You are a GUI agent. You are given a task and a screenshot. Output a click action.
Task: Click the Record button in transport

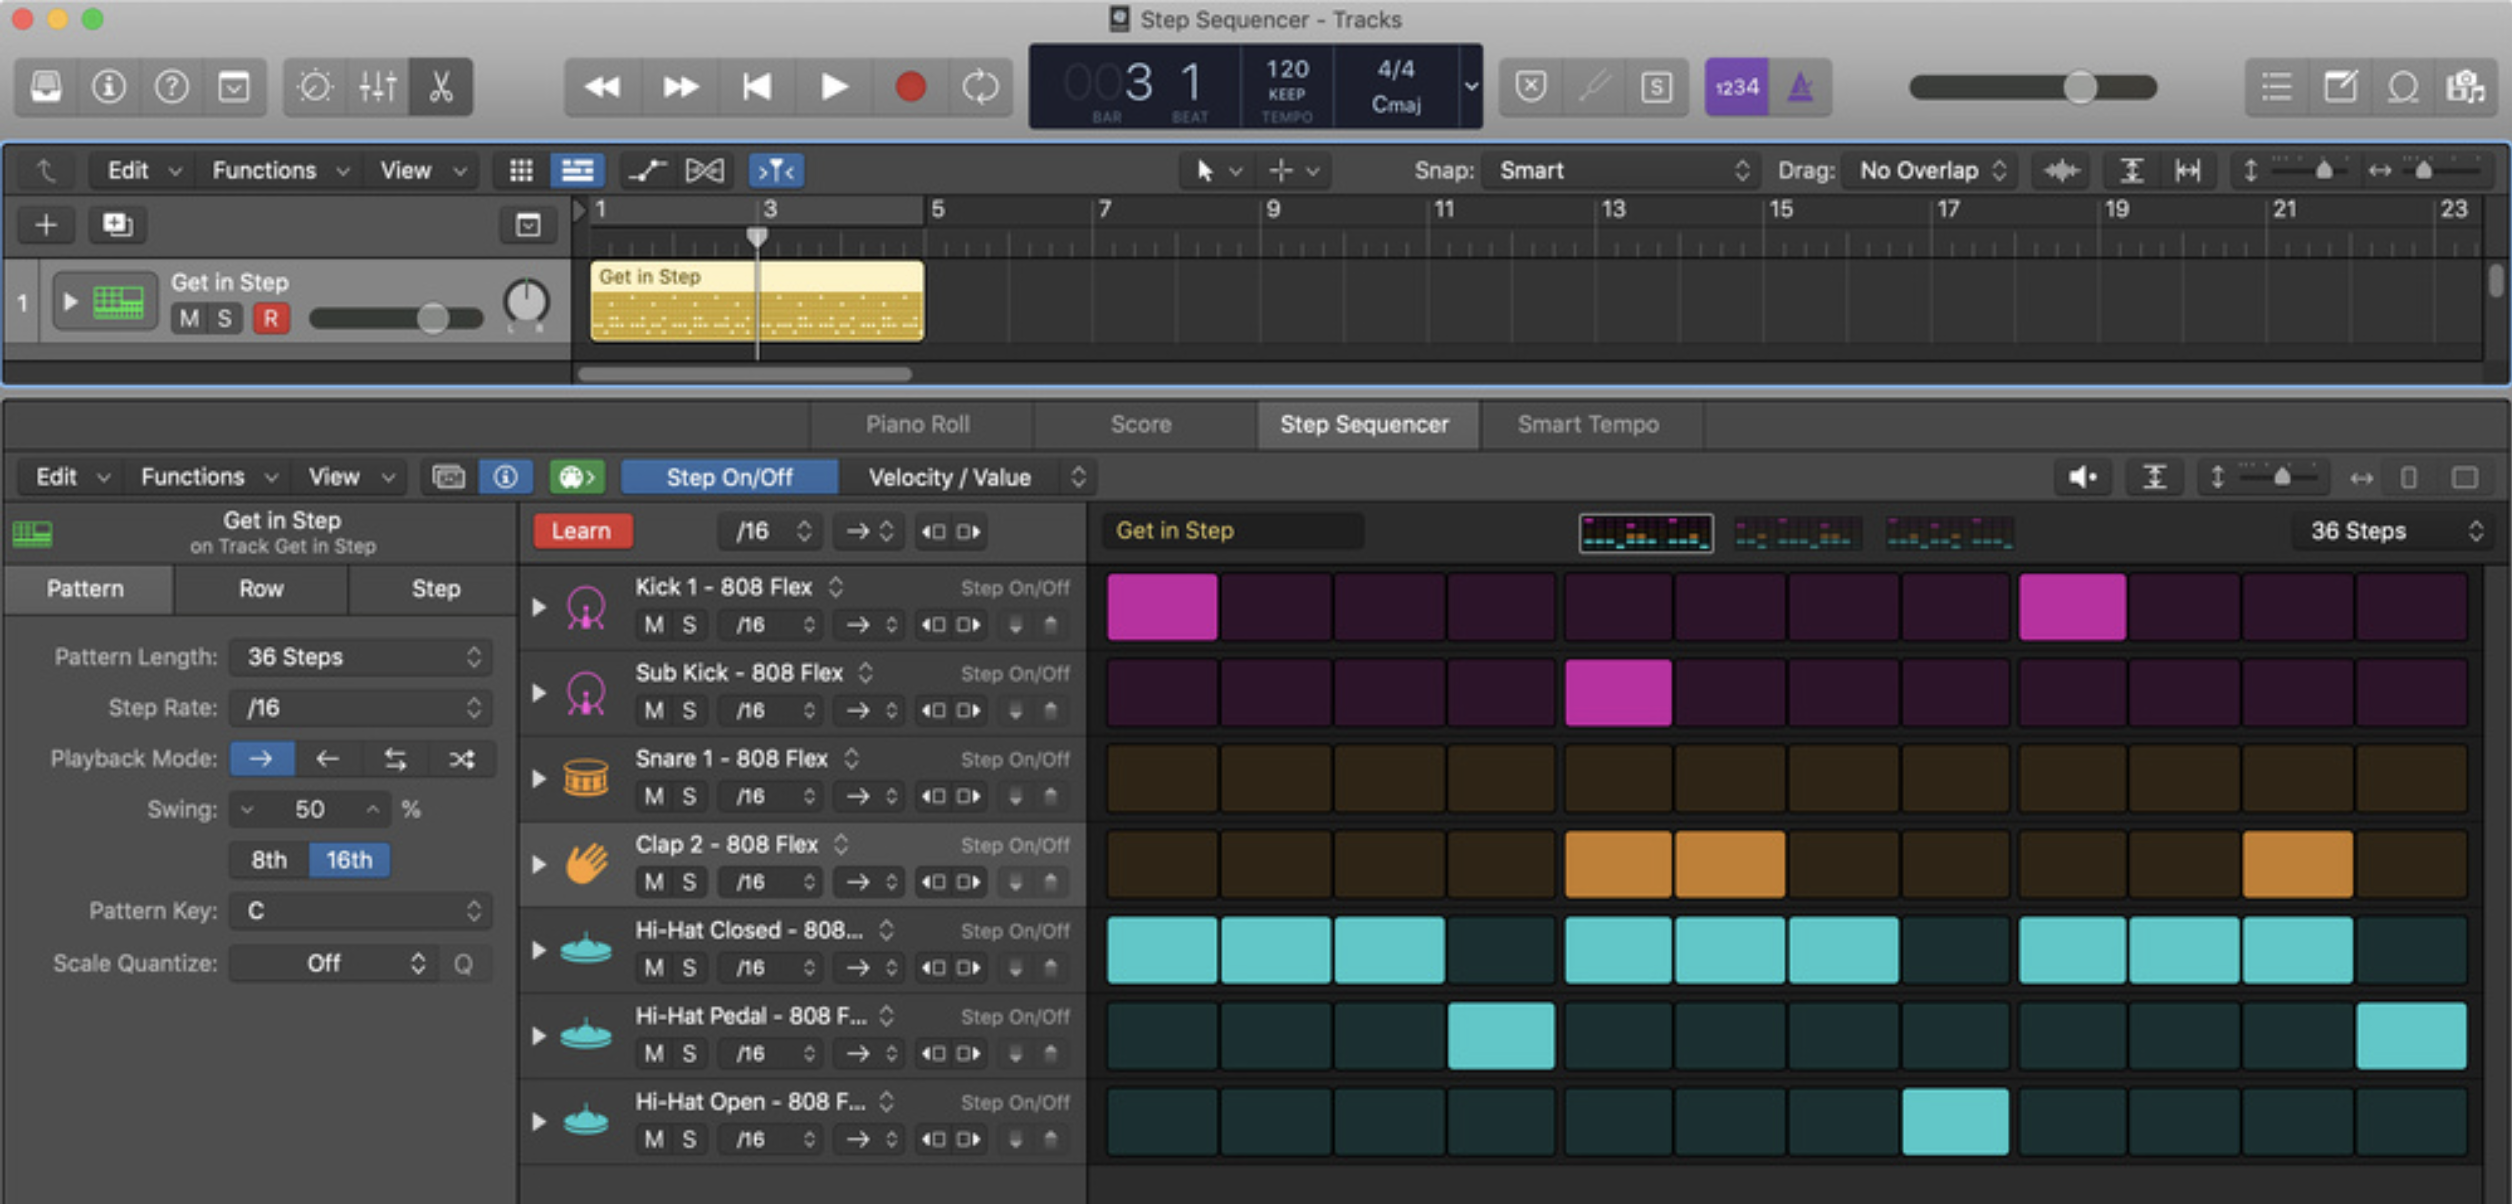click(909, 87)
